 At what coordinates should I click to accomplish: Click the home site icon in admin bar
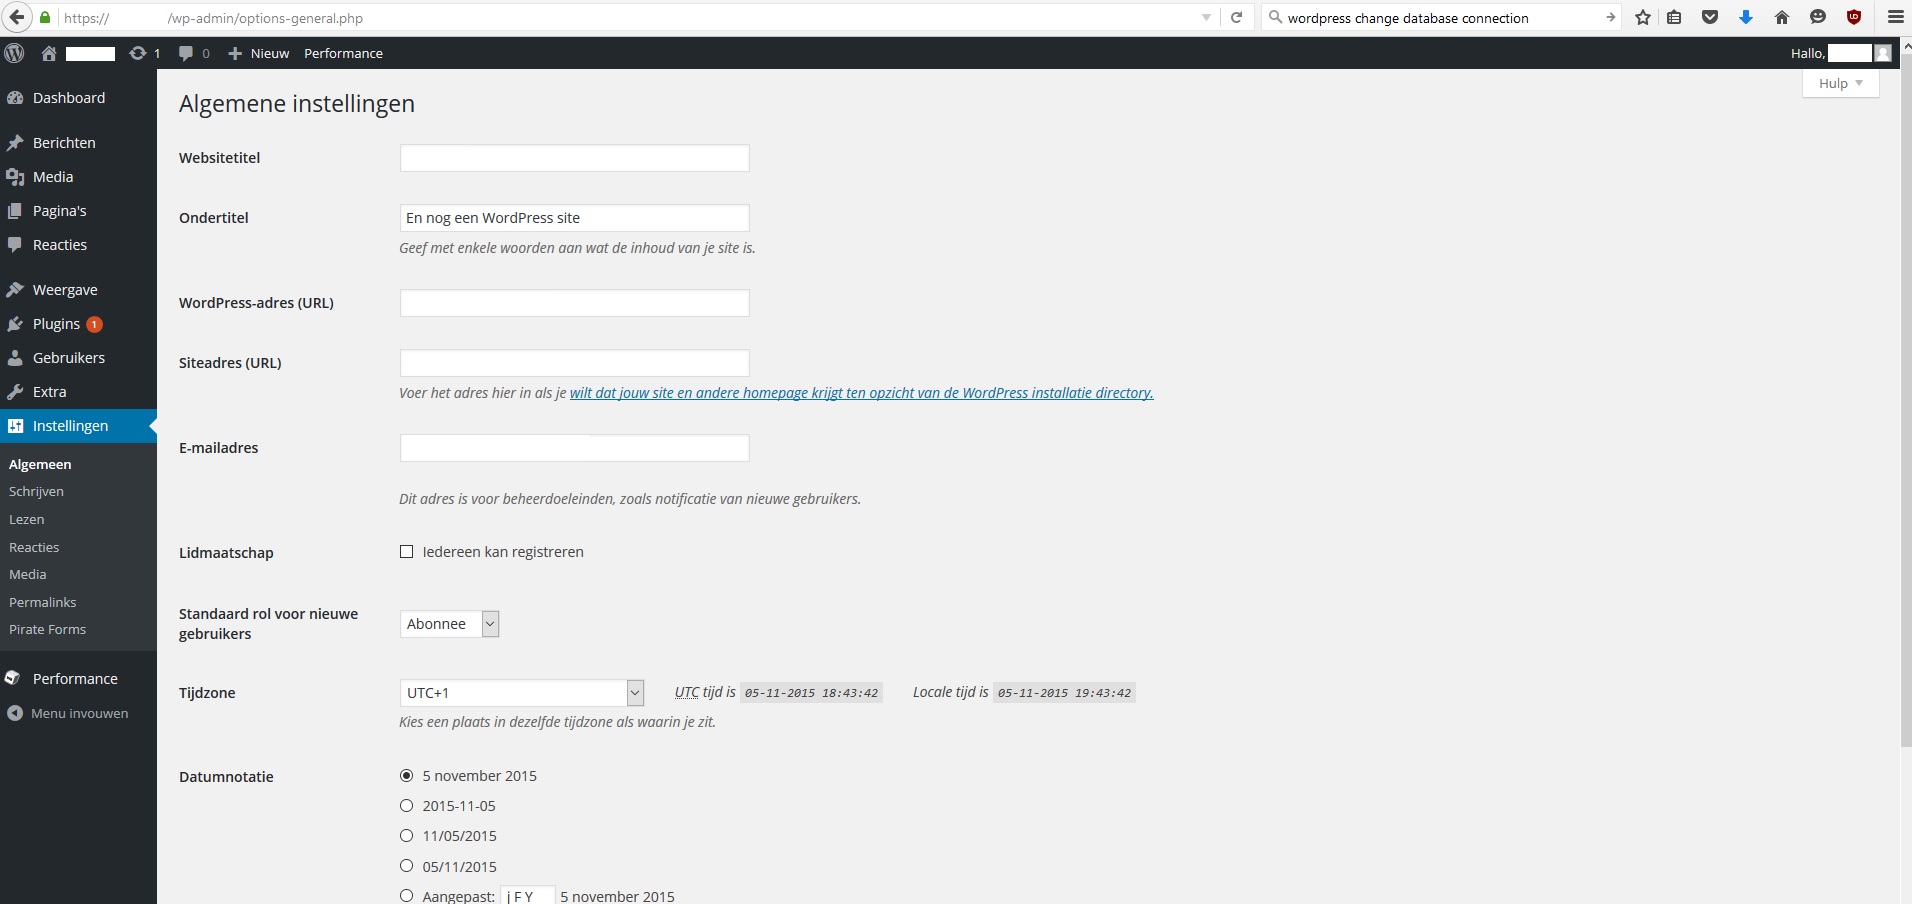pyautogui.click(x=48, y=53)
